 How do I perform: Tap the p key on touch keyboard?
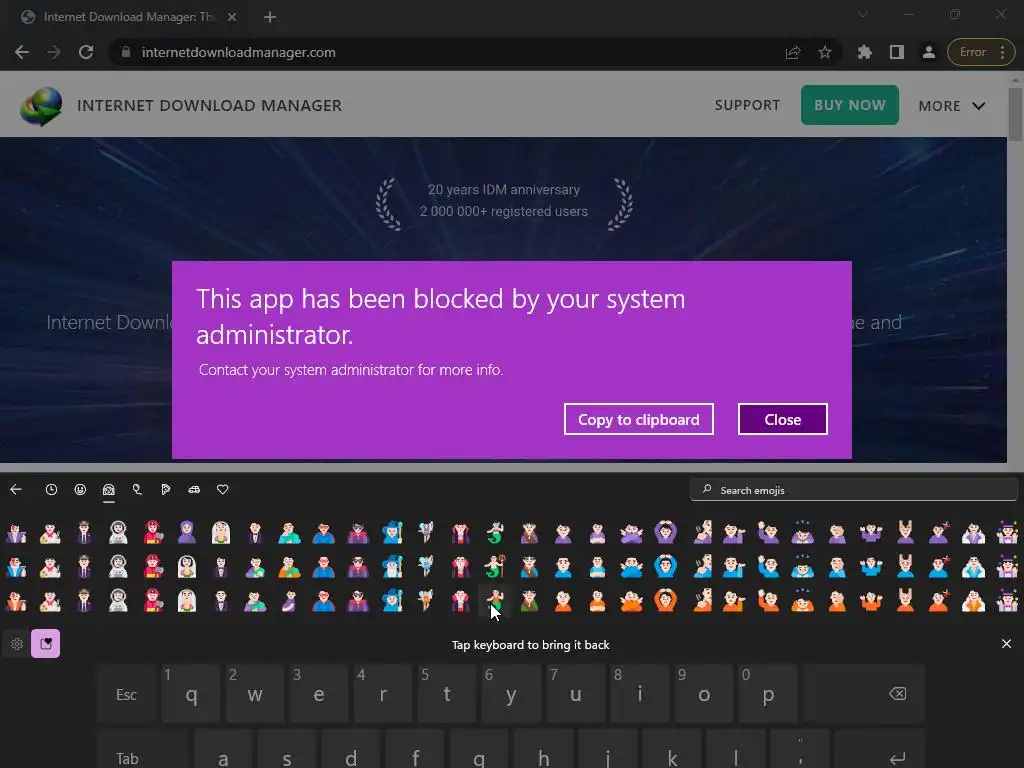pyautogui.click(x=768, y=694)
